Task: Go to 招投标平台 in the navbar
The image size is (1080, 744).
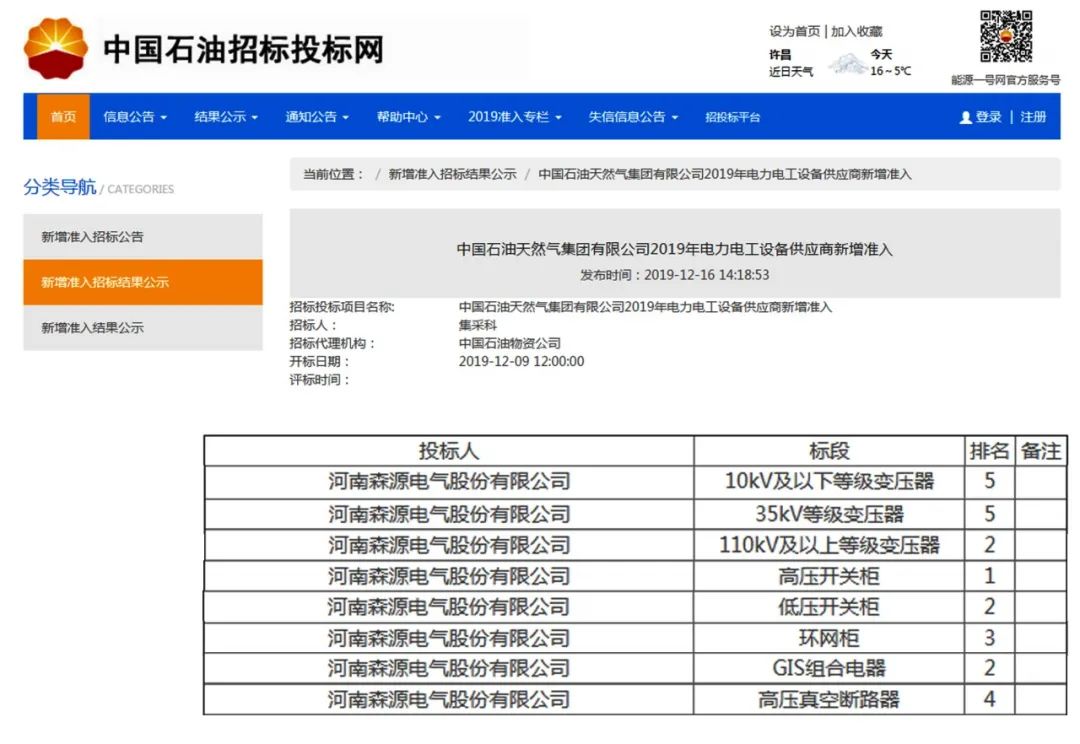Action: [732, 117]
